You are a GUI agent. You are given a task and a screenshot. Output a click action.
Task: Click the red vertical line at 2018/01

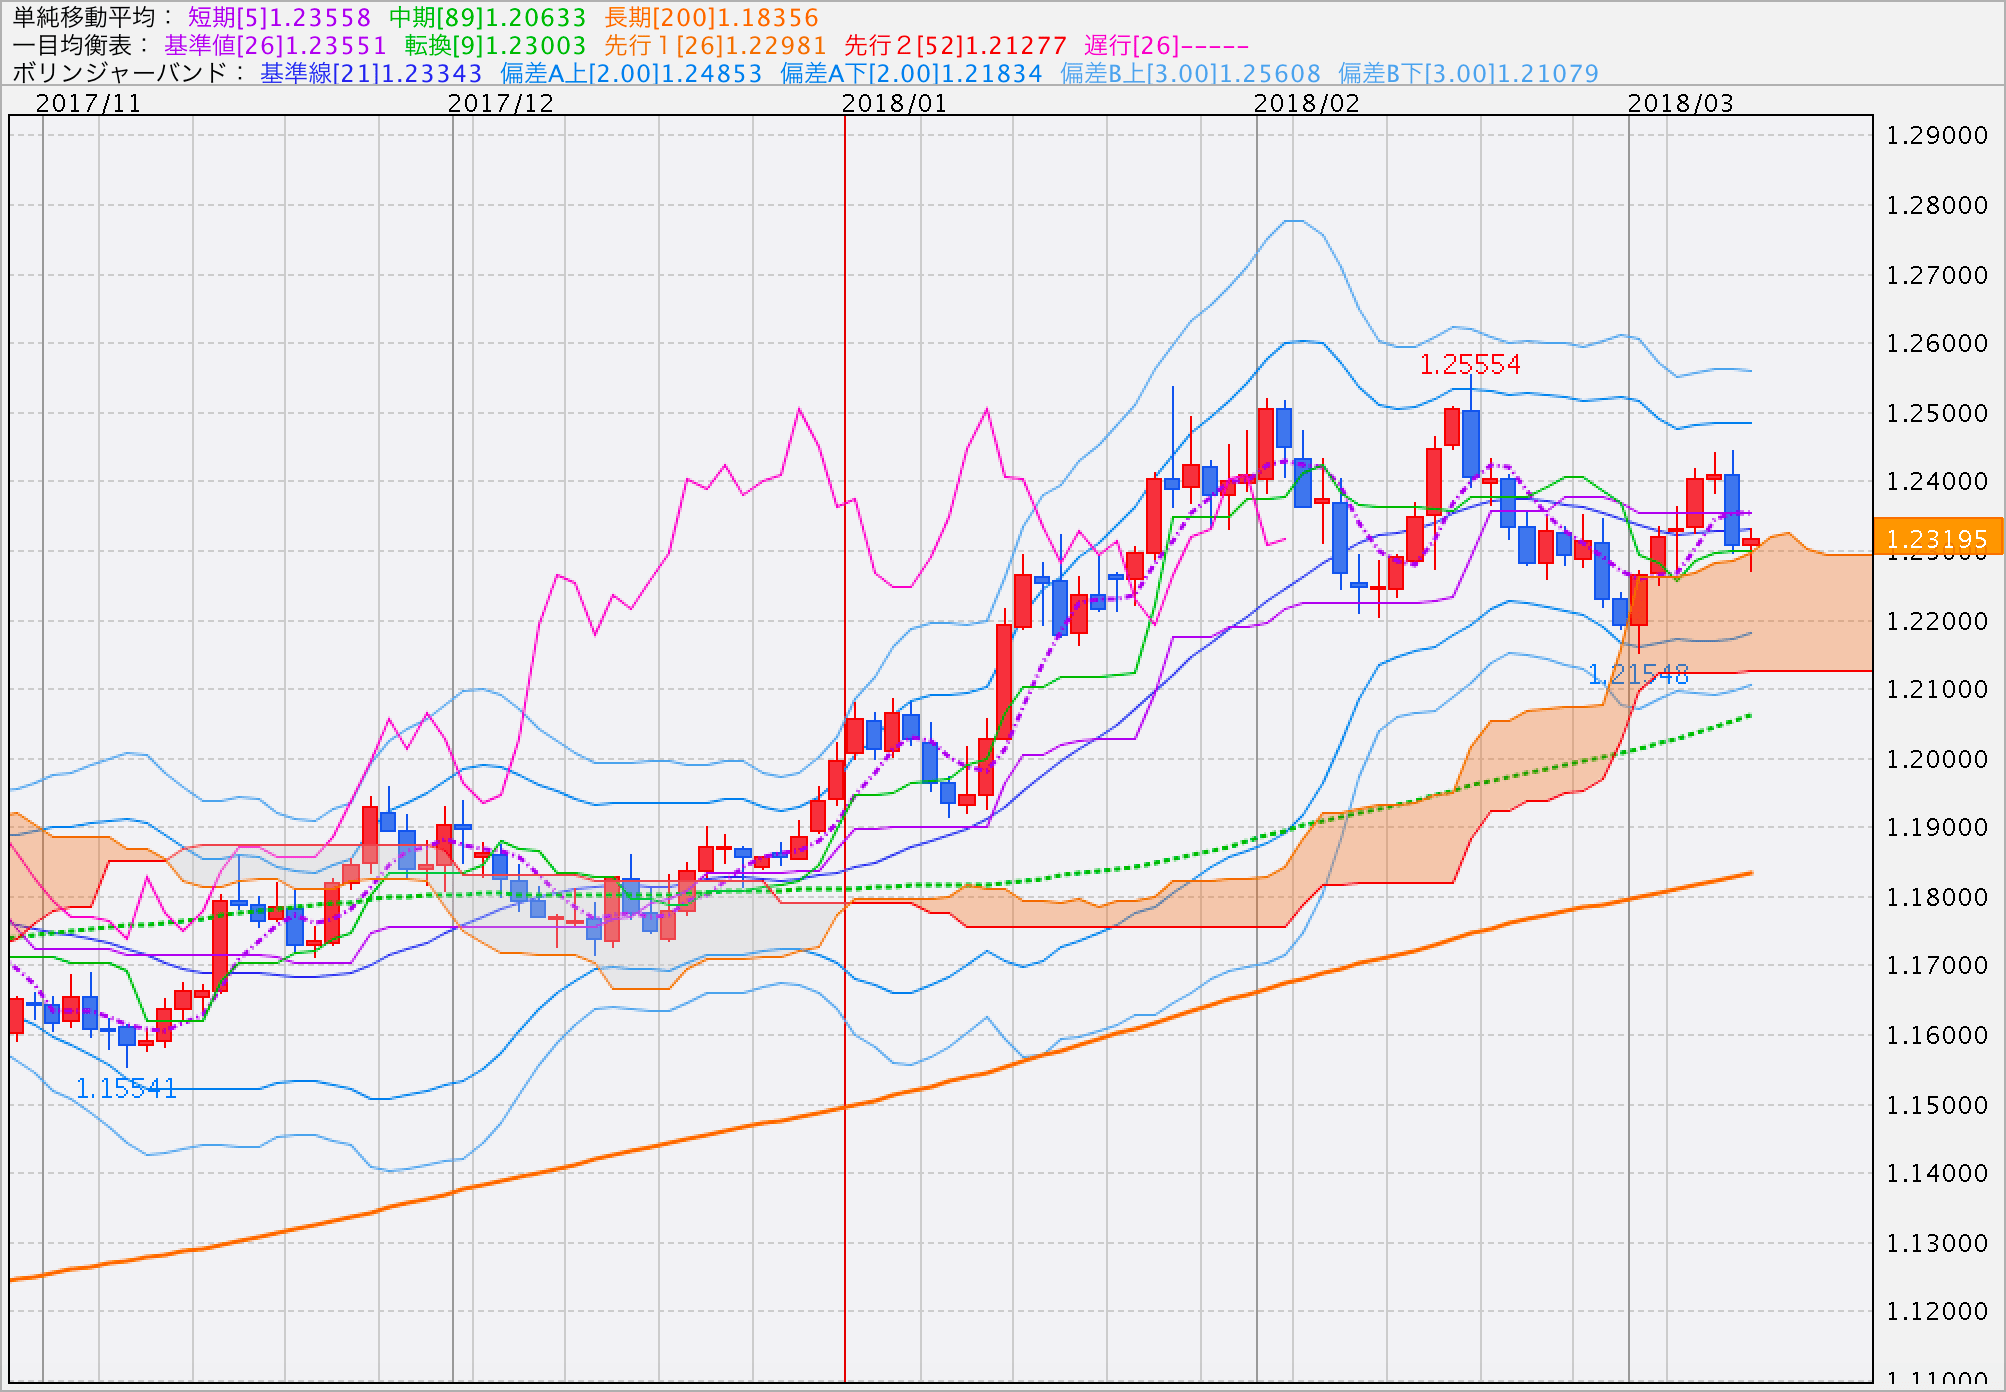pyautogui.click(x=845, y=748)
